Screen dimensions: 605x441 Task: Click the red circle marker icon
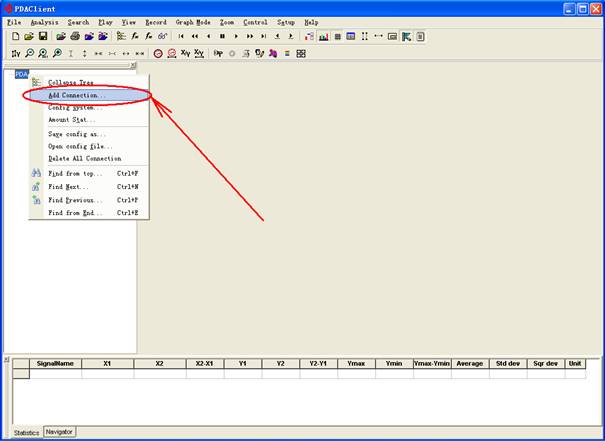pyautogui.click(x=158, y=52)
